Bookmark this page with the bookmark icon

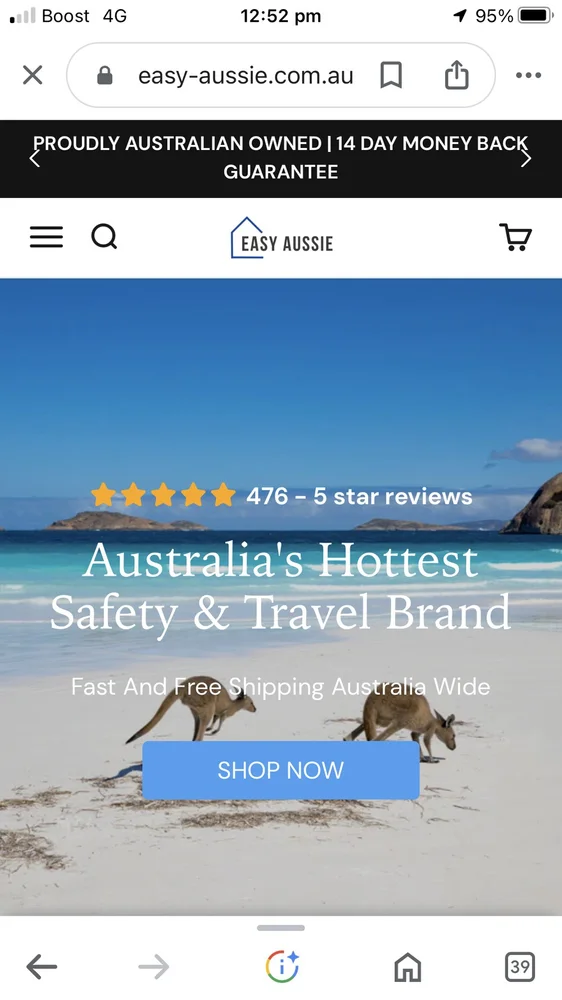pos(390,75)
